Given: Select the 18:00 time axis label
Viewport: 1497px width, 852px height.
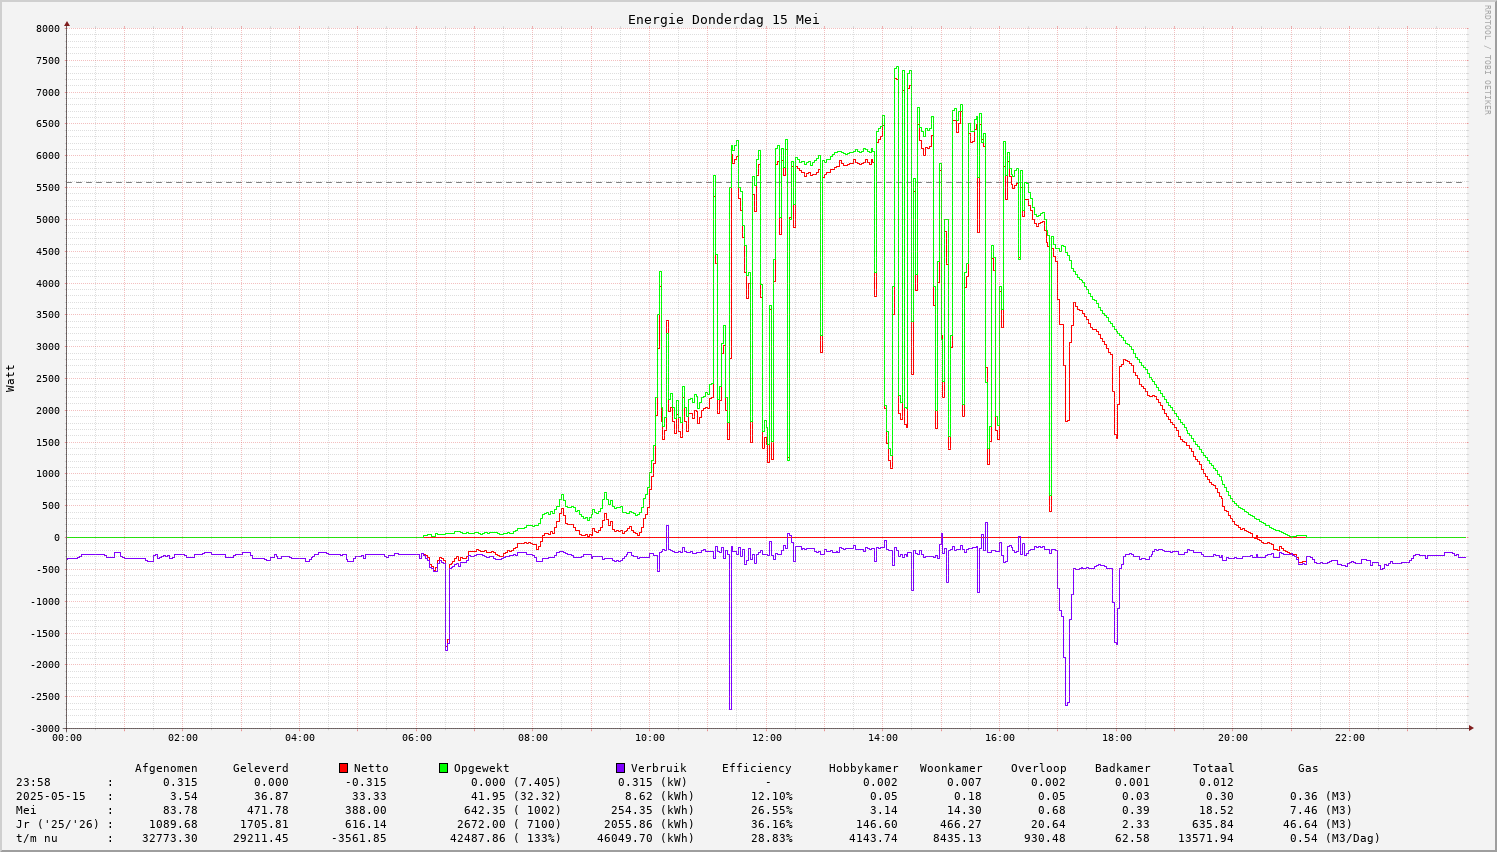Looking at the screenshot, I should point(1116,738).
